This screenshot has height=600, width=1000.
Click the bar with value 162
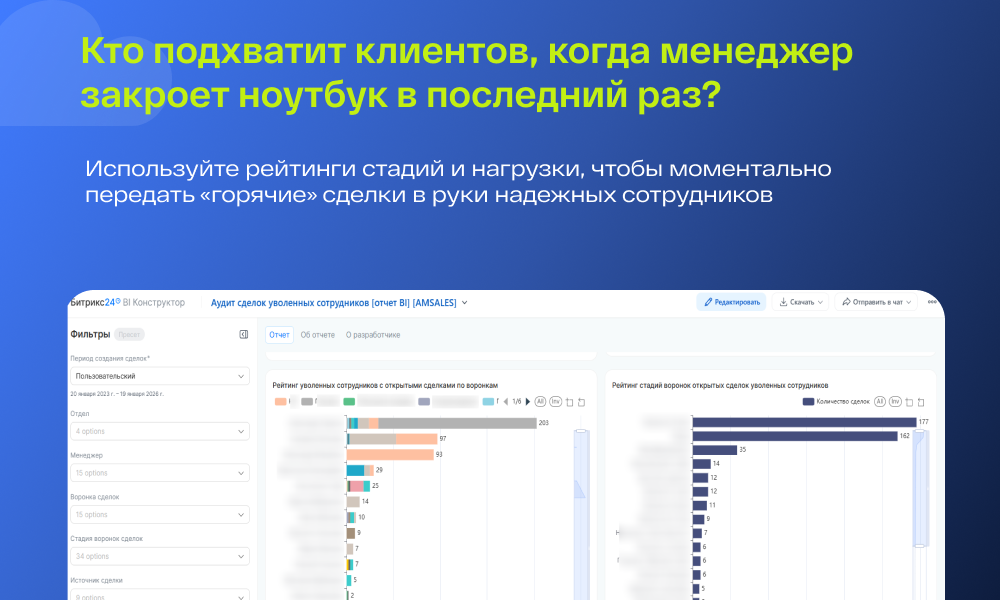795,436
